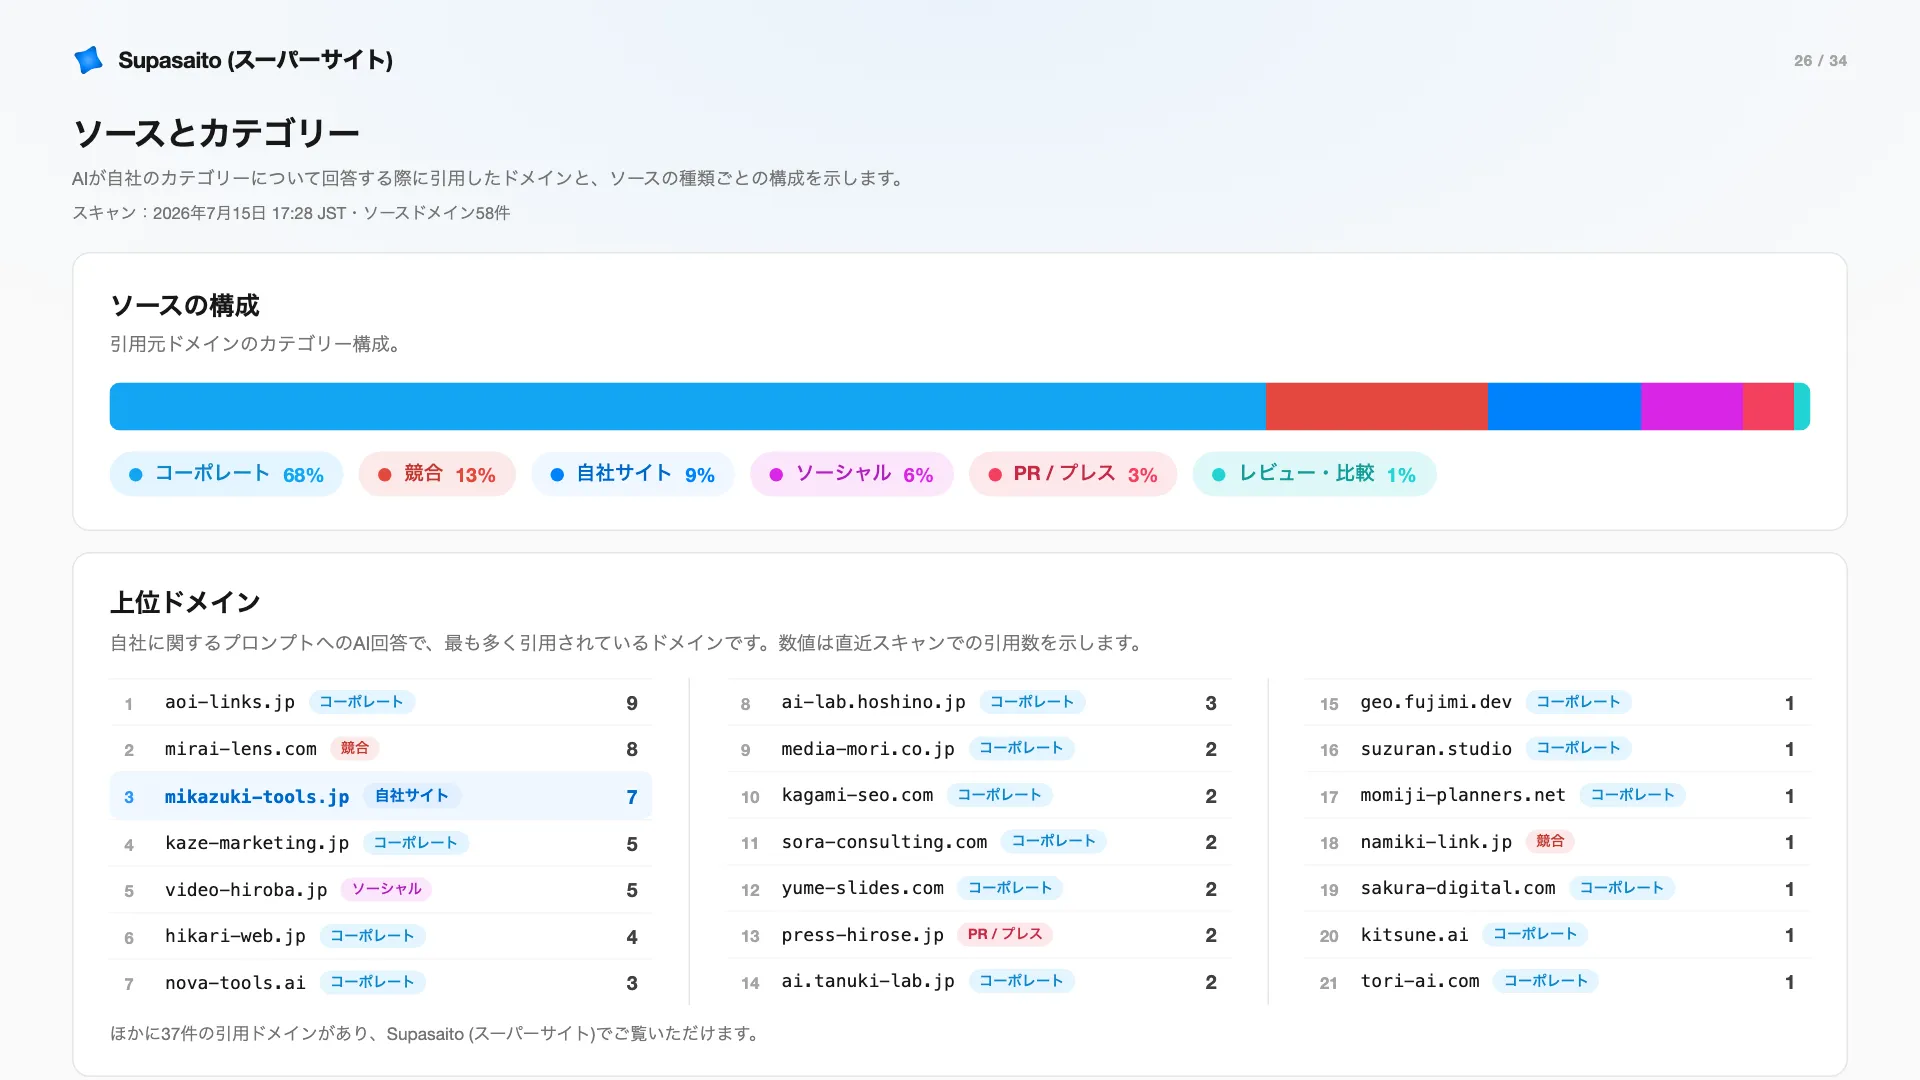Select the PR / プレス 3% legend chip
Screen dimensions: 1920x1080
click(x=1073, y=474)
